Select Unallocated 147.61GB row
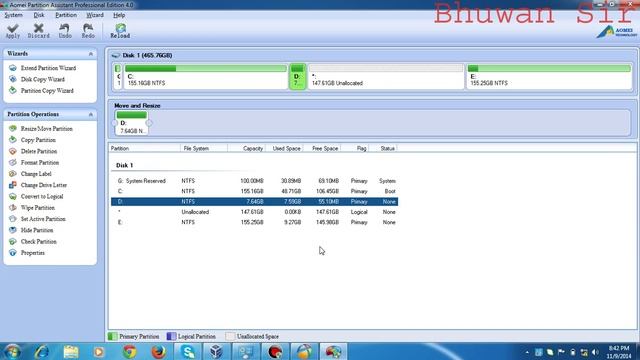Image resolution: width=640 pixels, height=360 pixels. tap(254, 212)
